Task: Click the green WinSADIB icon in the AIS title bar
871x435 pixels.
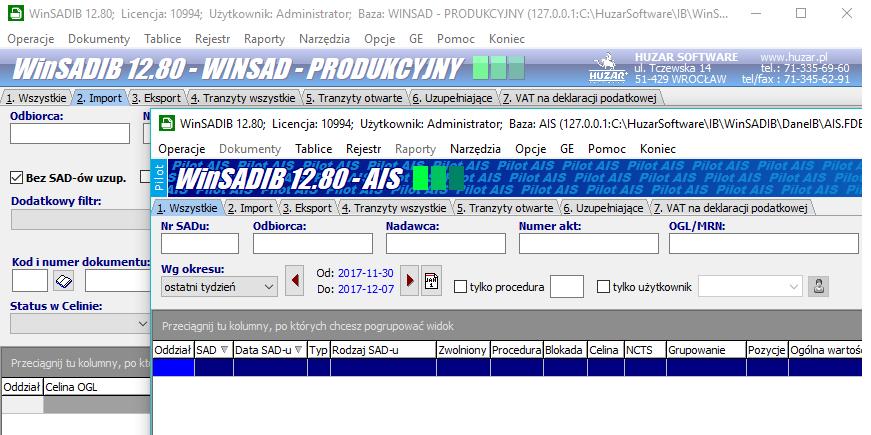Action: pos(166,123)
